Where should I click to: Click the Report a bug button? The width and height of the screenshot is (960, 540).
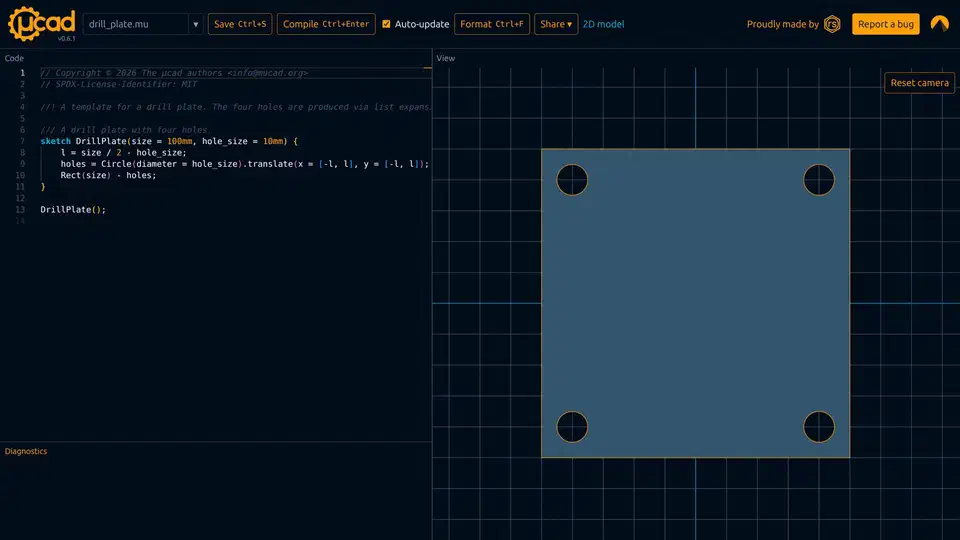pos(885,24)
